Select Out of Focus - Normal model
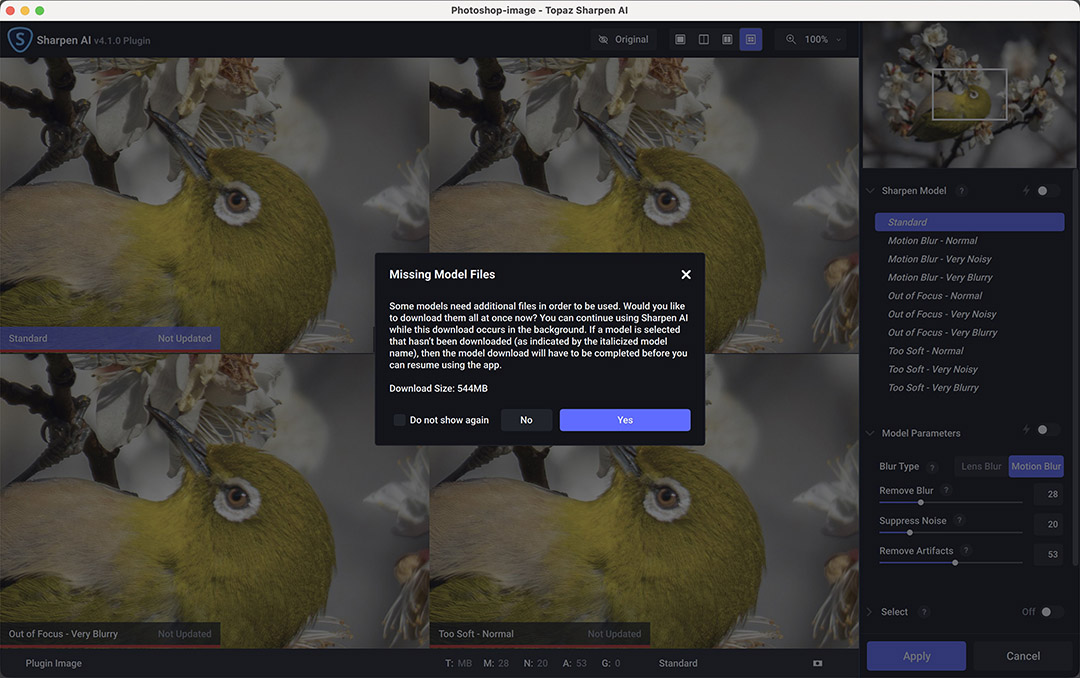The image size is (1080, 678). point(969,296)
